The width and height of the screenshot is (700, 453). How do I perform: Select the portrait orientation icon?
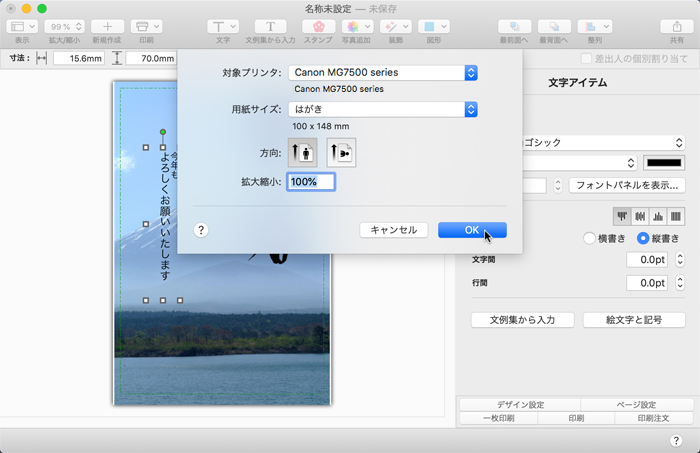(x=302, y=152)
